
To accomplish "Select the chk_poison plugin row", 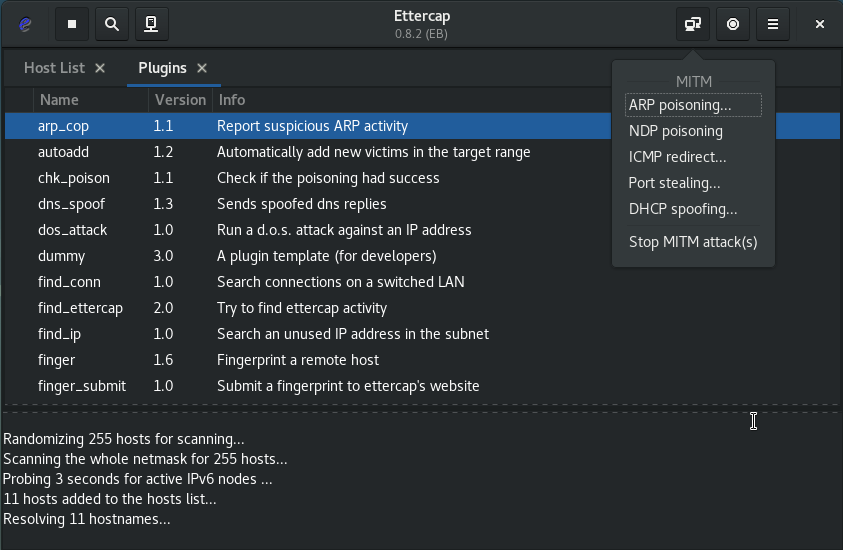I will point(74,178).
